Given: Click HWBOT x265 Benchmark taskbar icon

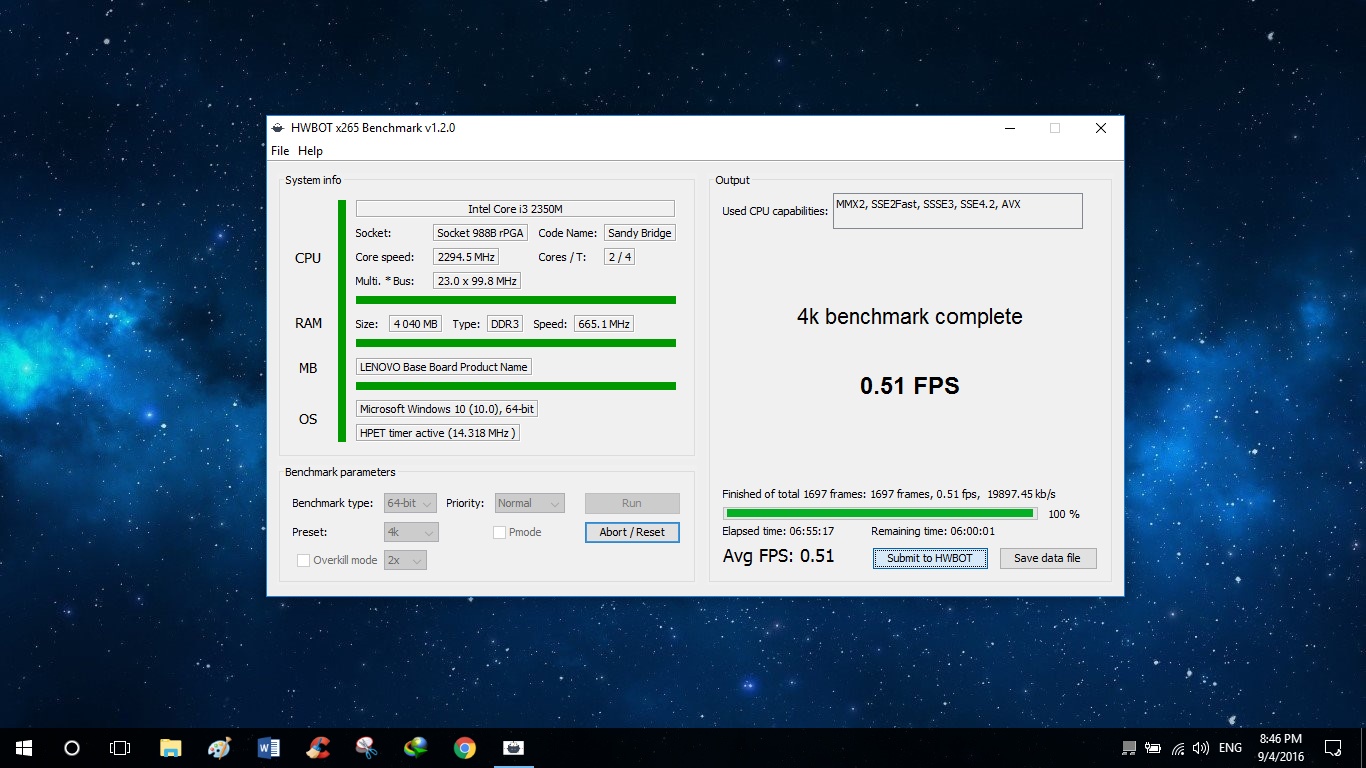Looking at the screenshot, I should pyautogui.click(x=513, y=747).
